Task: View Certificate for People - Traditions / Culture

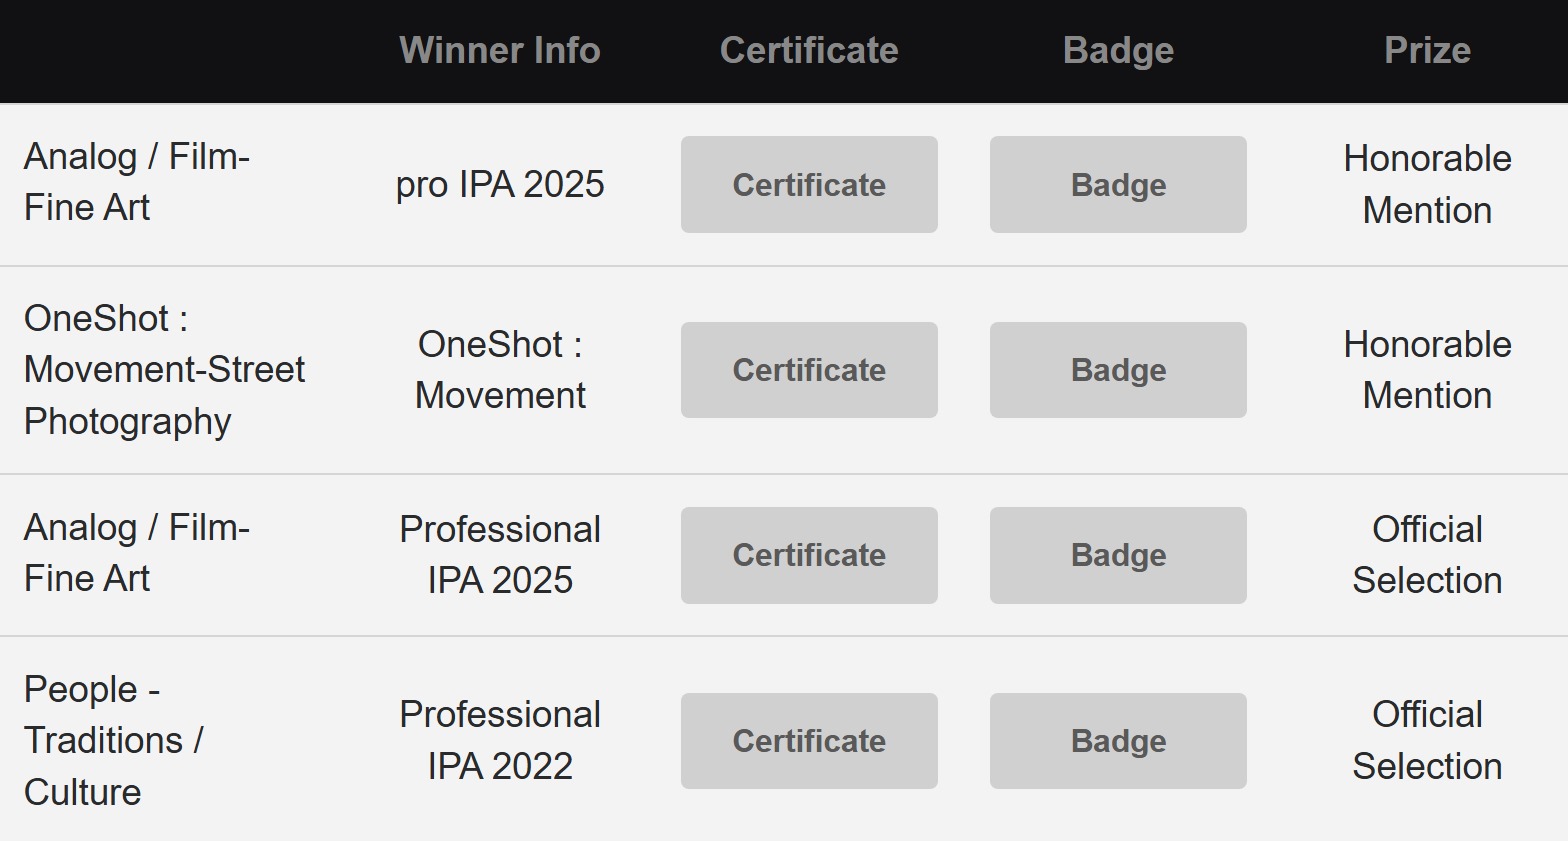Action: click(809, 741)
